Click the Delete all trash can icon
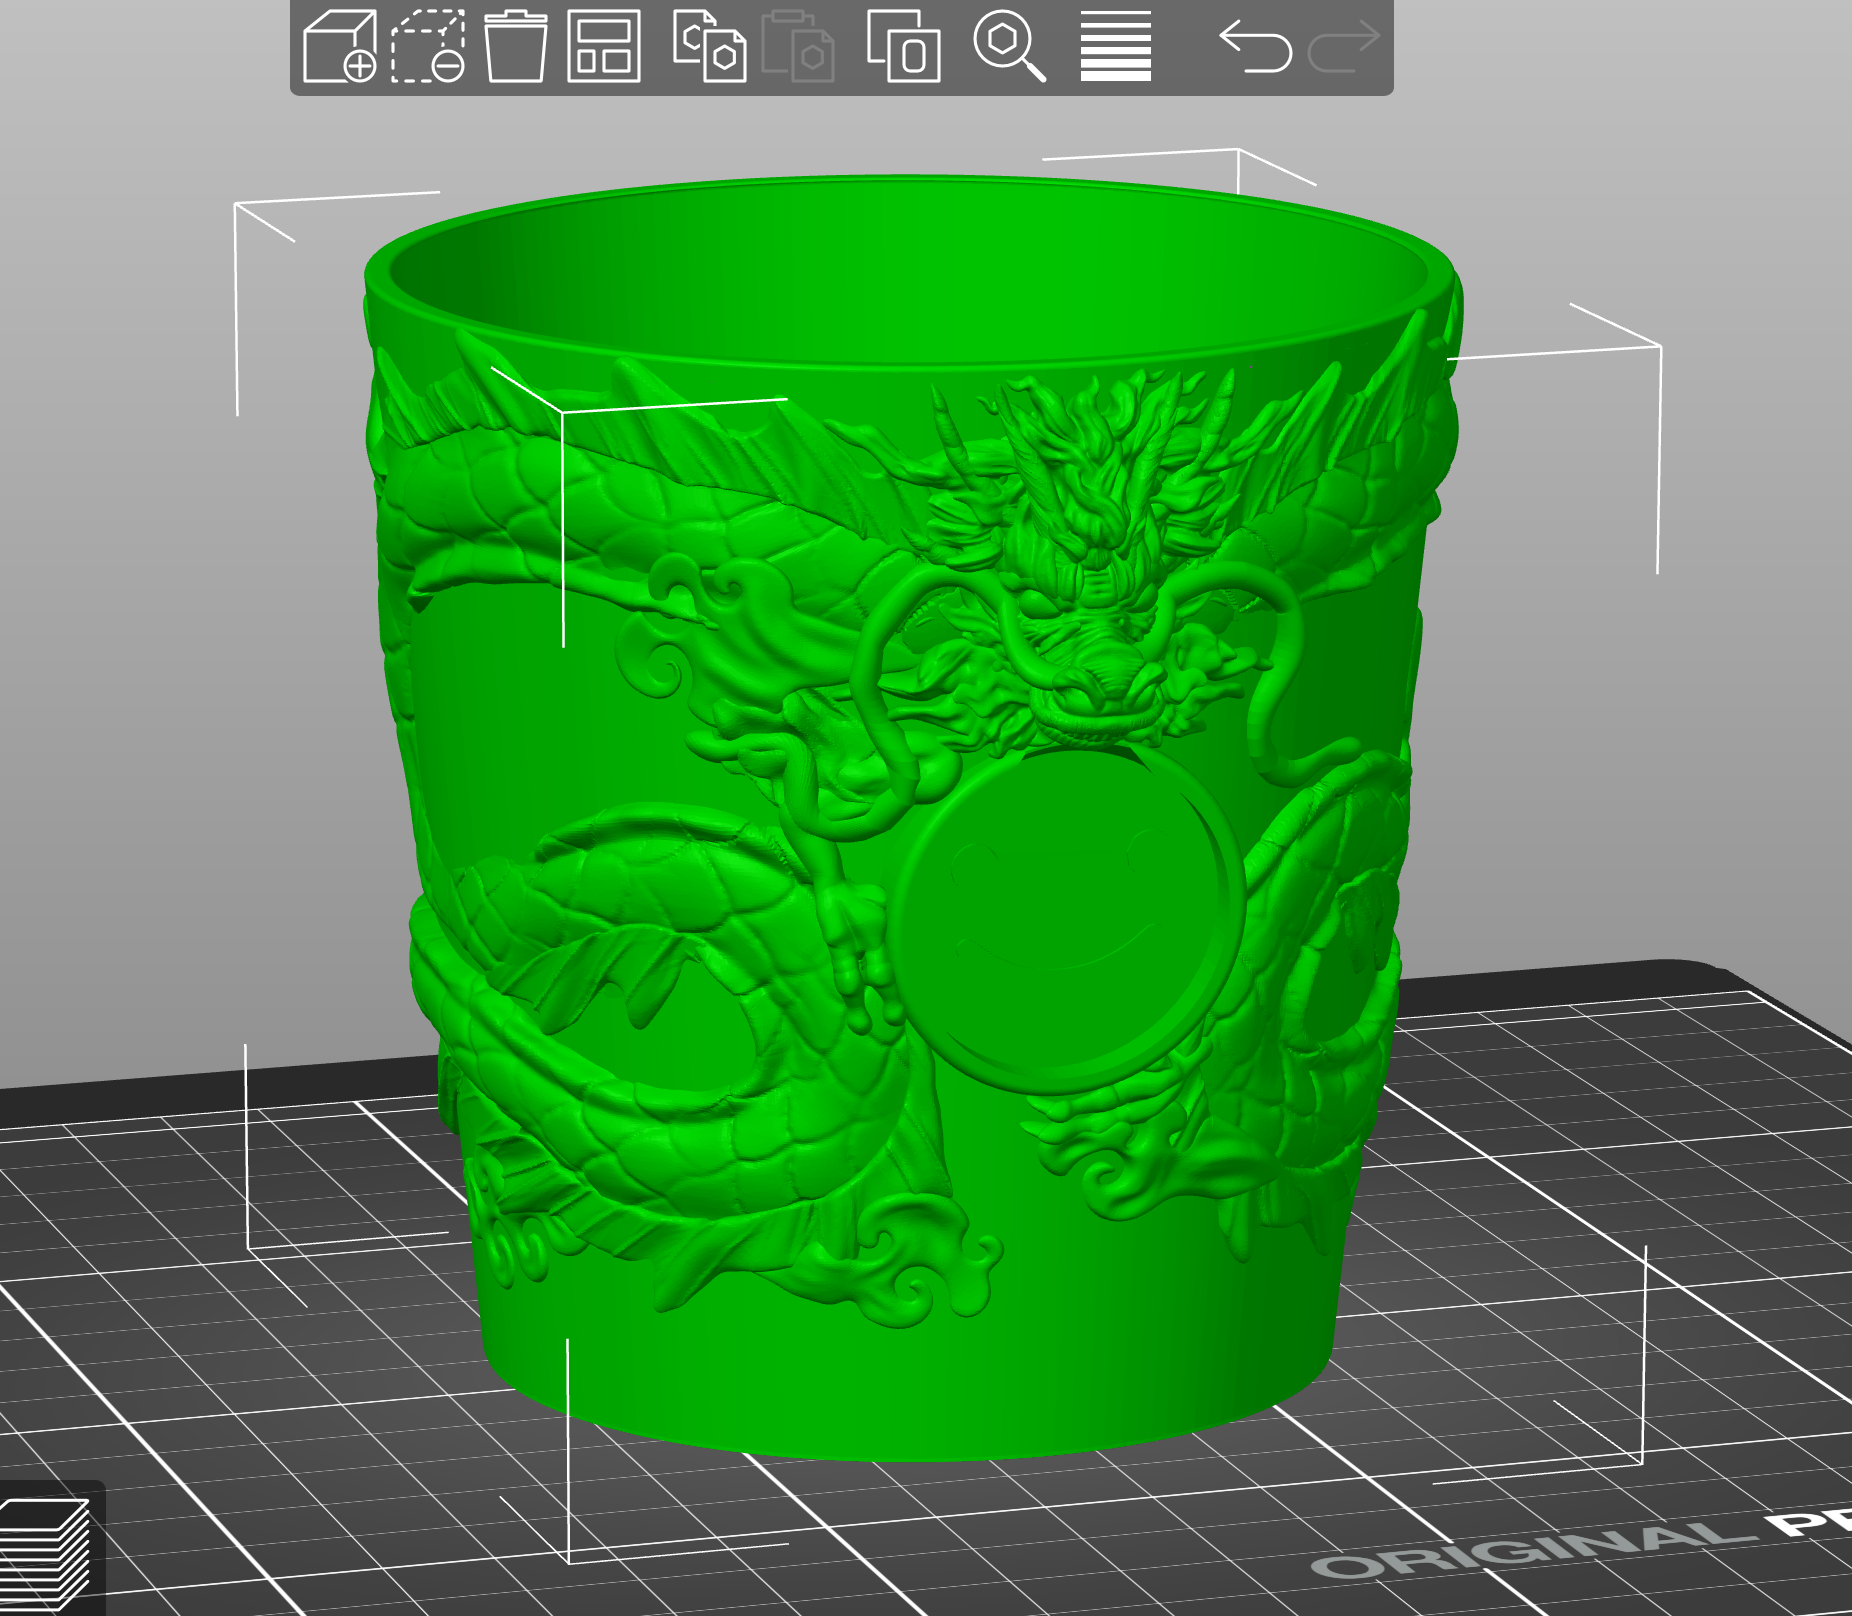This screenshot has height=1616, width=1852. (x=516, y=46)
